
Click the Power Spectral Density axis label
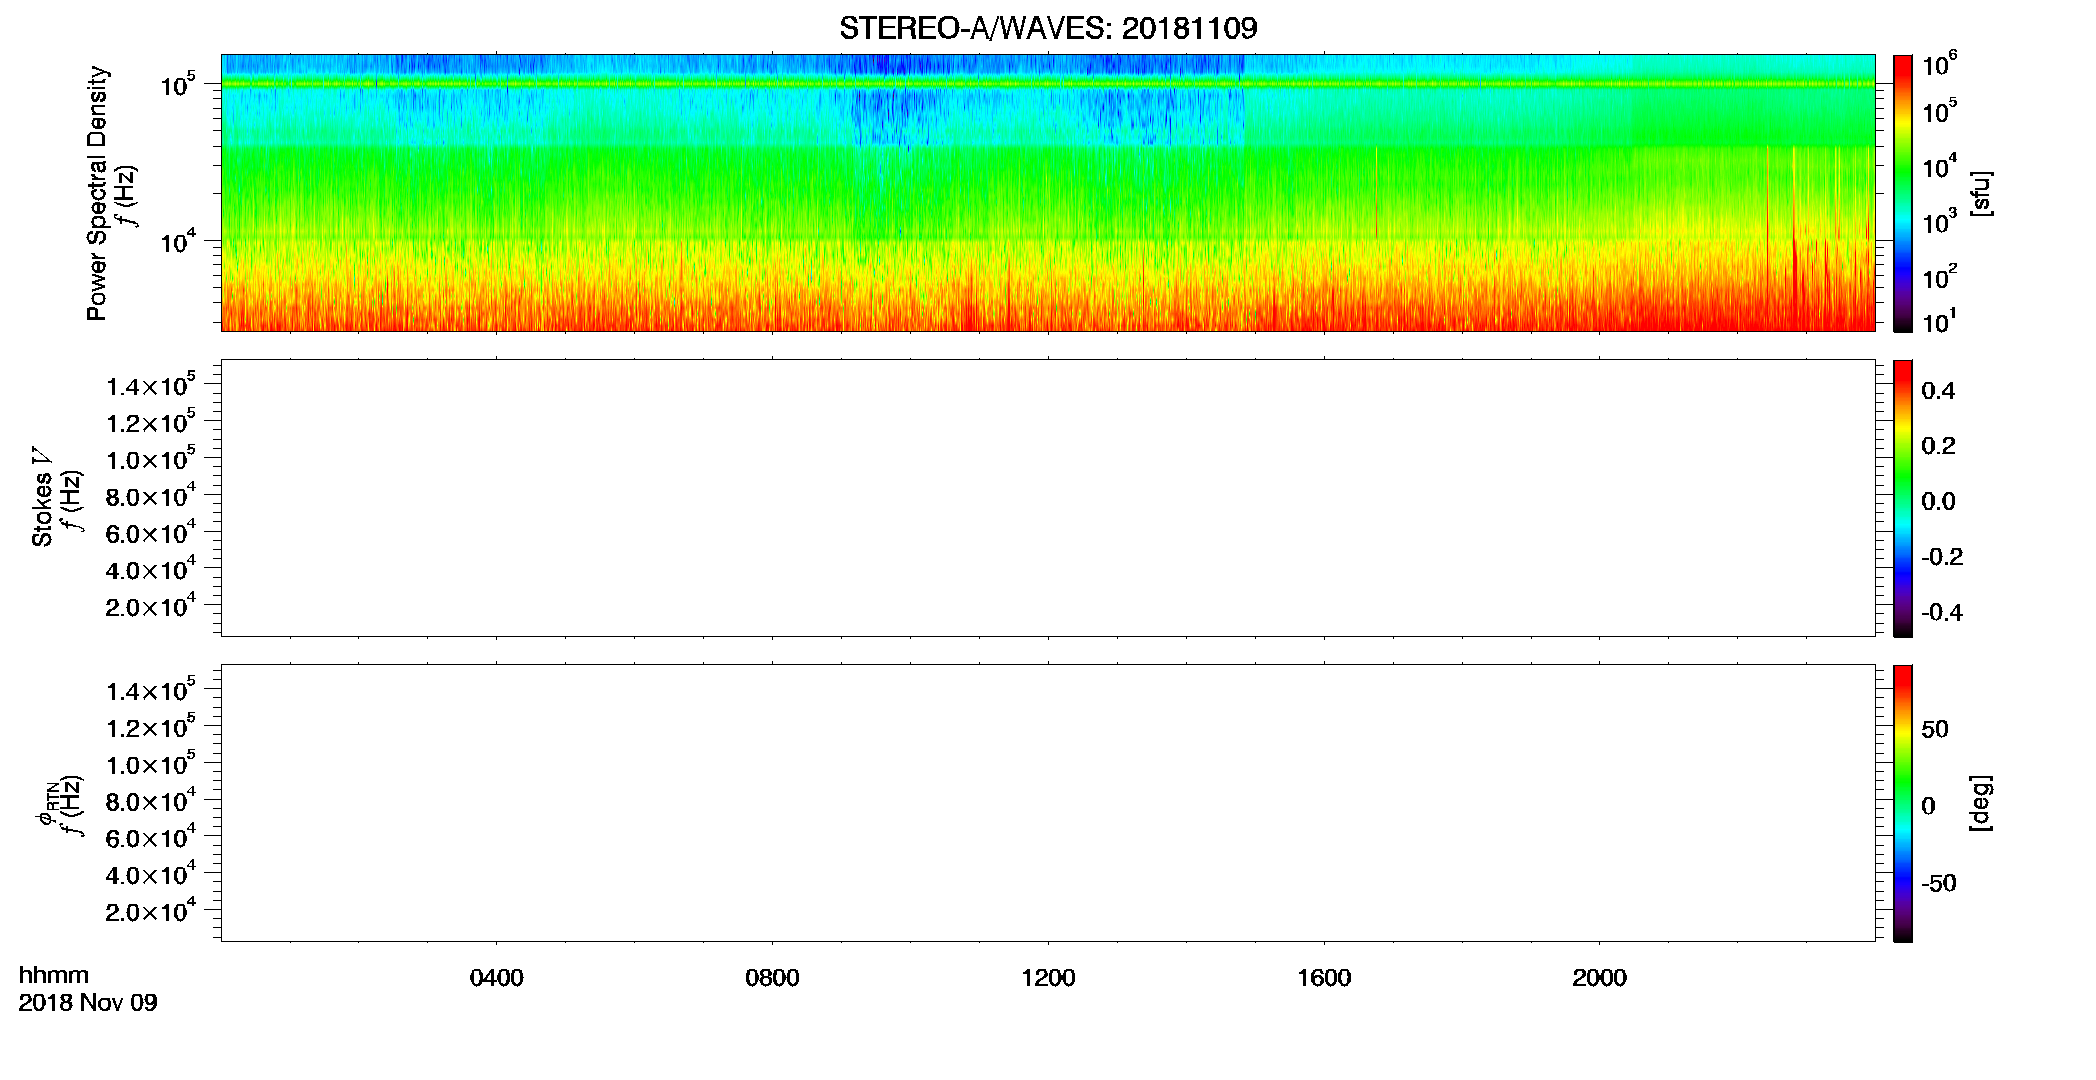tap(97, 193)
